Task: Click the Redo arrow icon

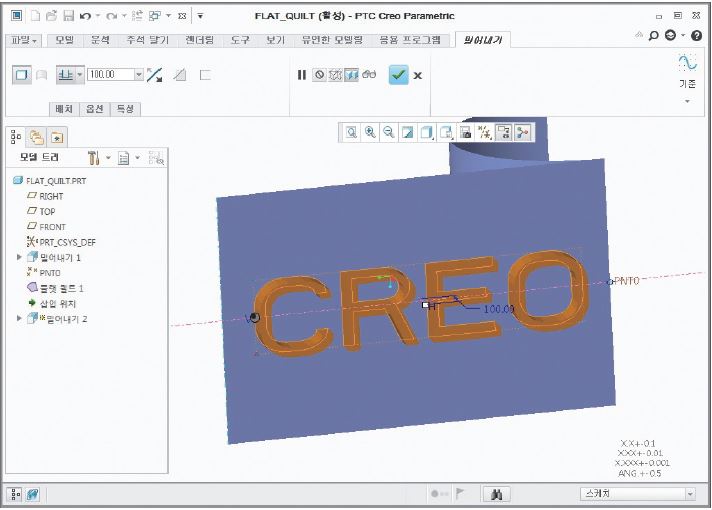Action: click(111, 16)
